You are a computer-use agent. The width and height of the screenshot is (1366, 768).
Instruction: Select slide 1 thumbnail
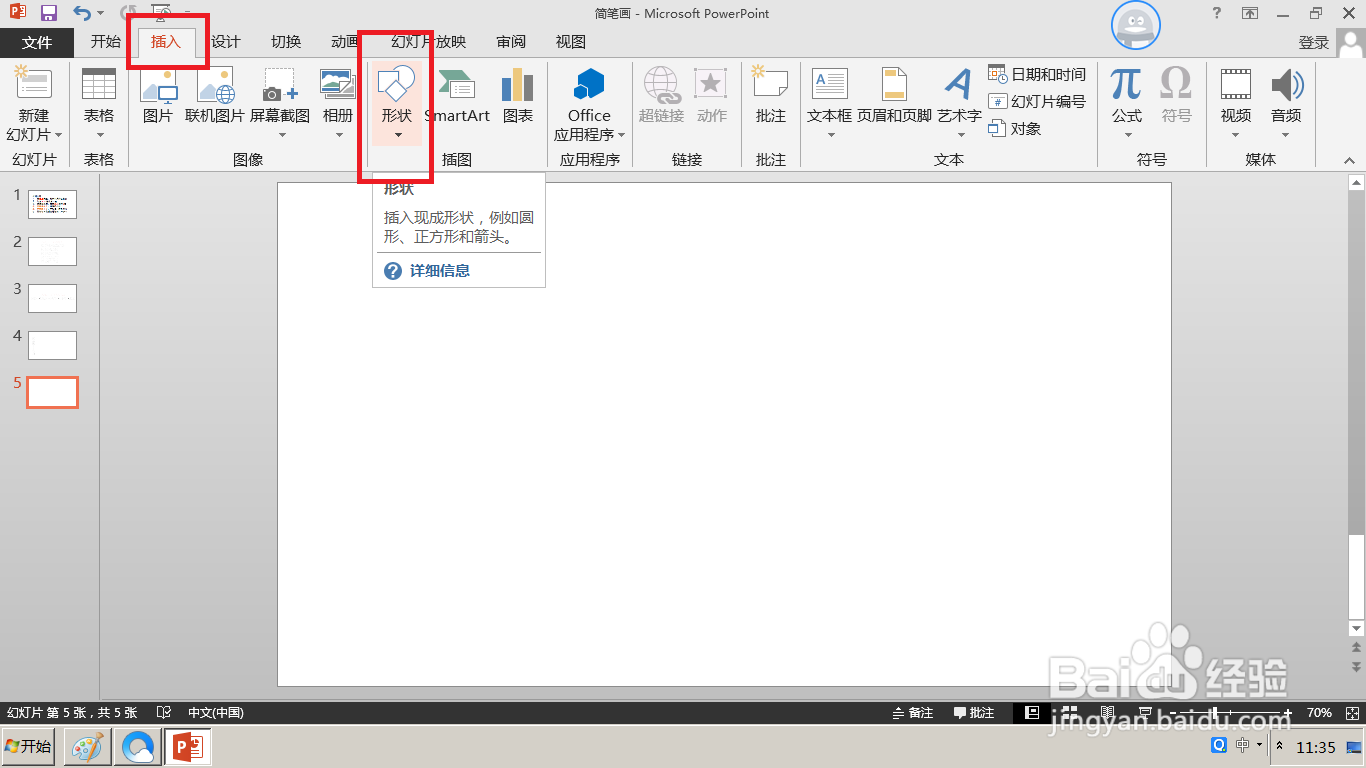52,204
